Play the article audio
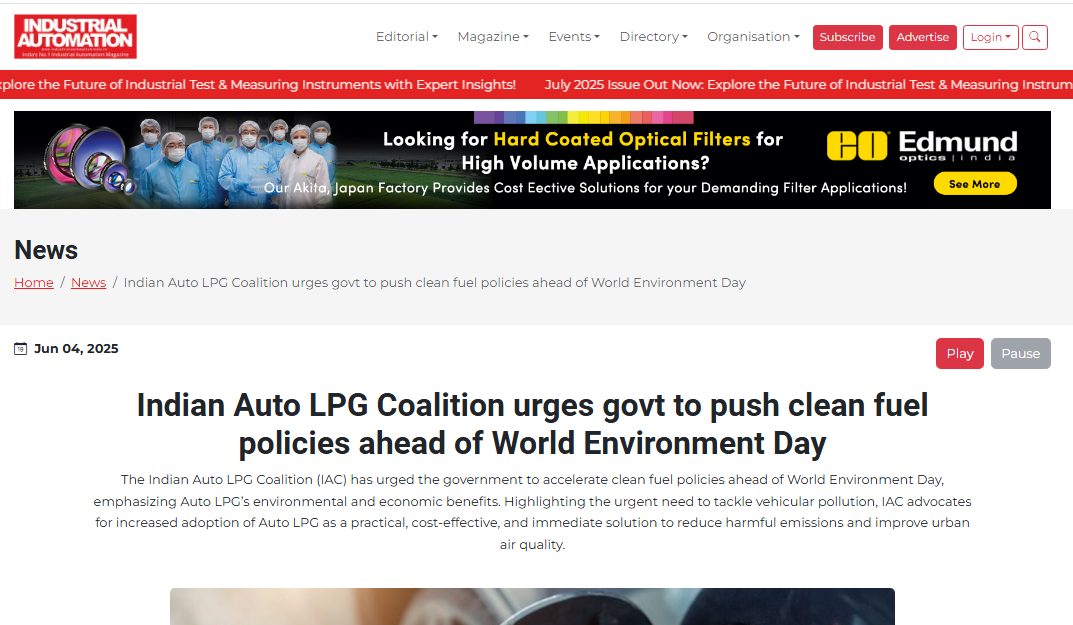This screenshot has width=1073, height=625. [959, 353]
